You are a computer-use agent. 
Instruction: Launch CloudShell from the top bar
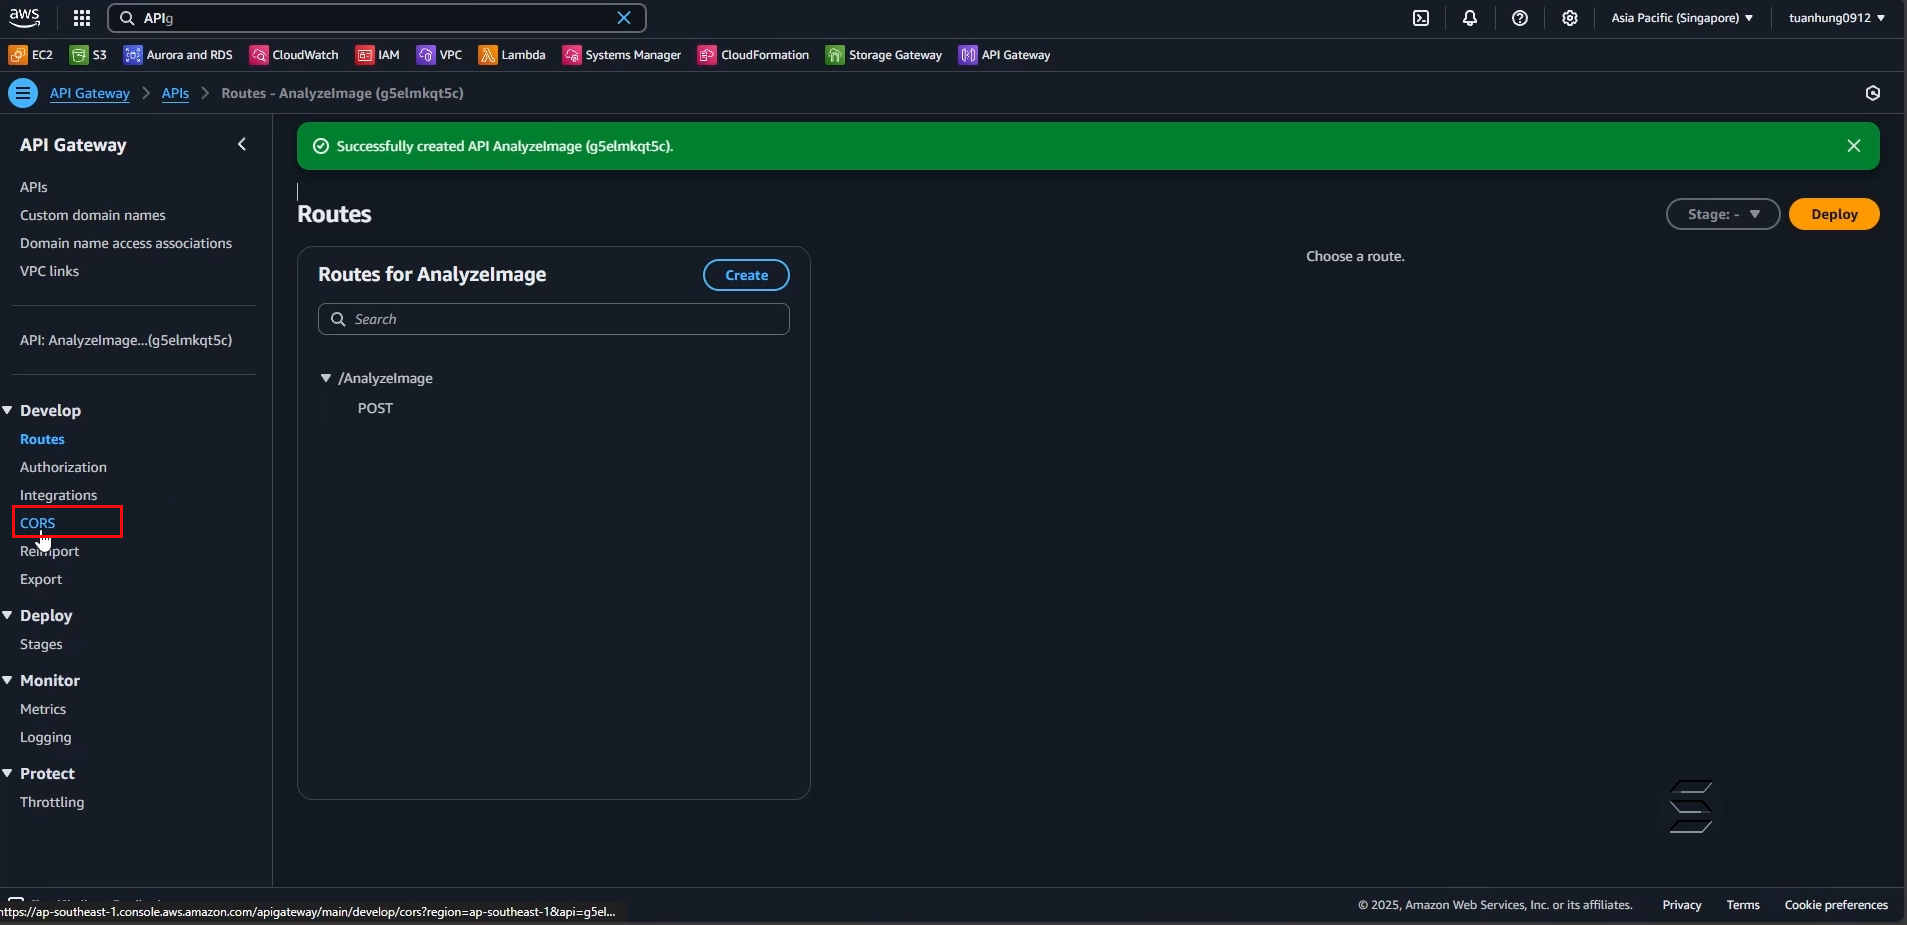(1421, 18)
